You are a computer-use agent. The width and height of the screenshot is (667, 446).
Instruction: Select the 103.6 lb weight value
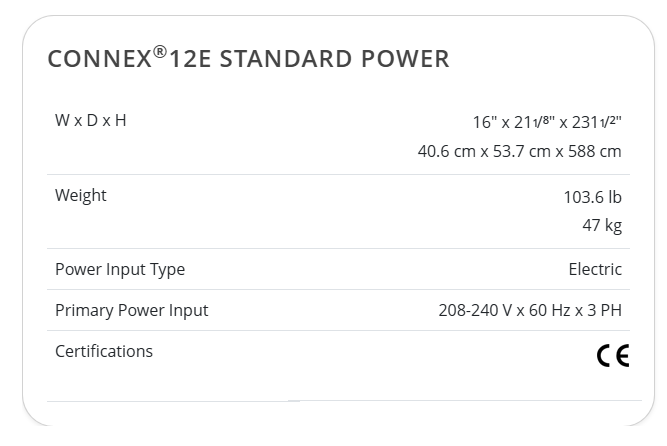(x=593, y=197)
